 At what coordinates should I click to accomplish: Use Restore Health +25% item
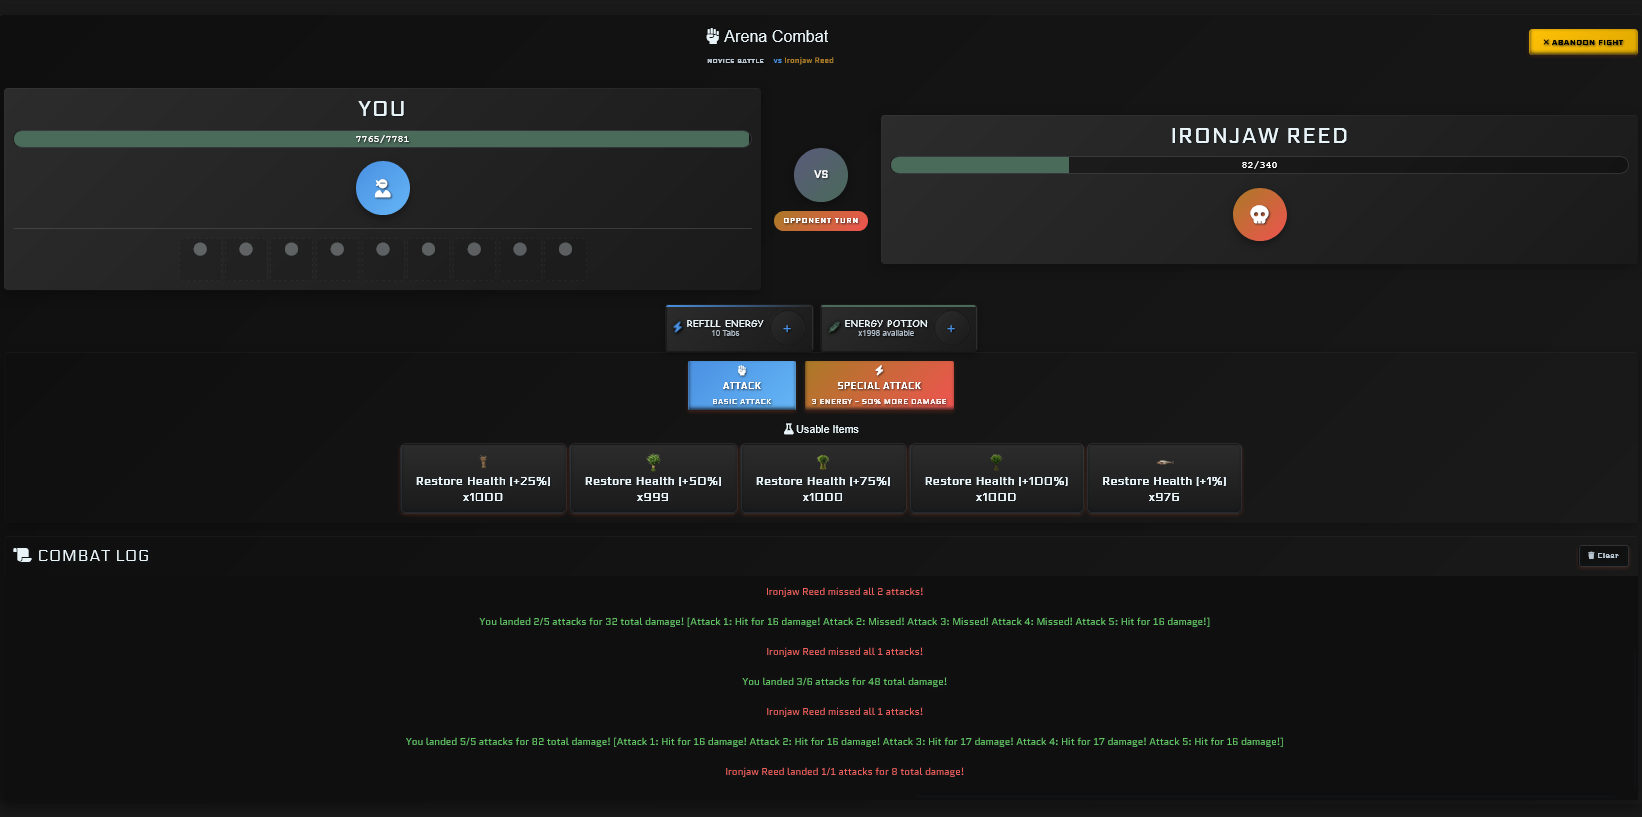pos(483,479)
